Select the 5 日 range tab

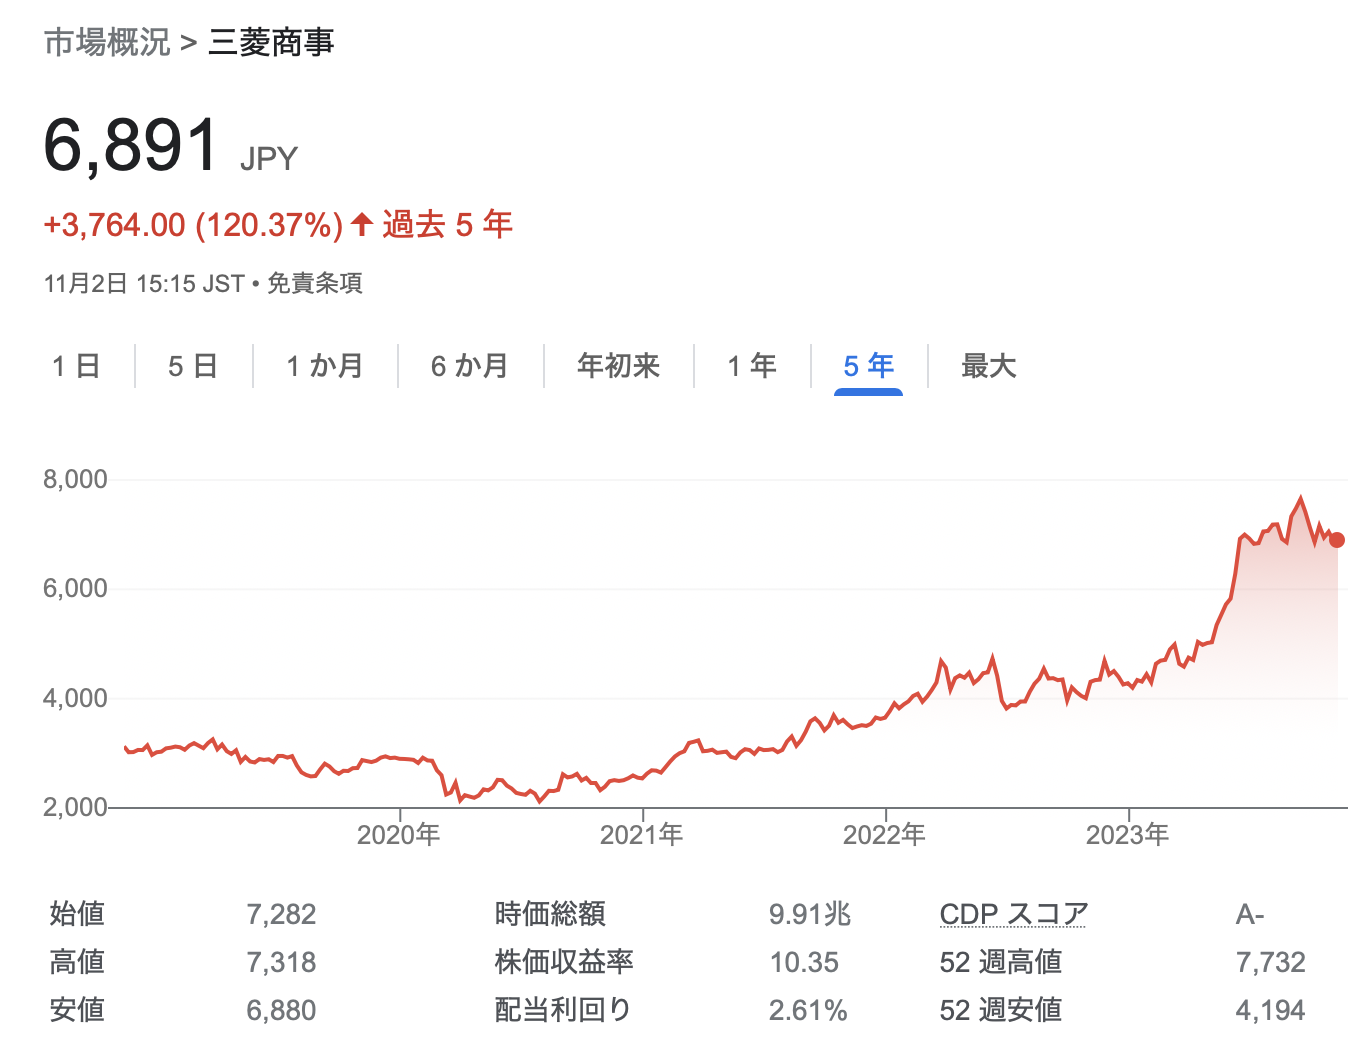(x=193, y=366)
